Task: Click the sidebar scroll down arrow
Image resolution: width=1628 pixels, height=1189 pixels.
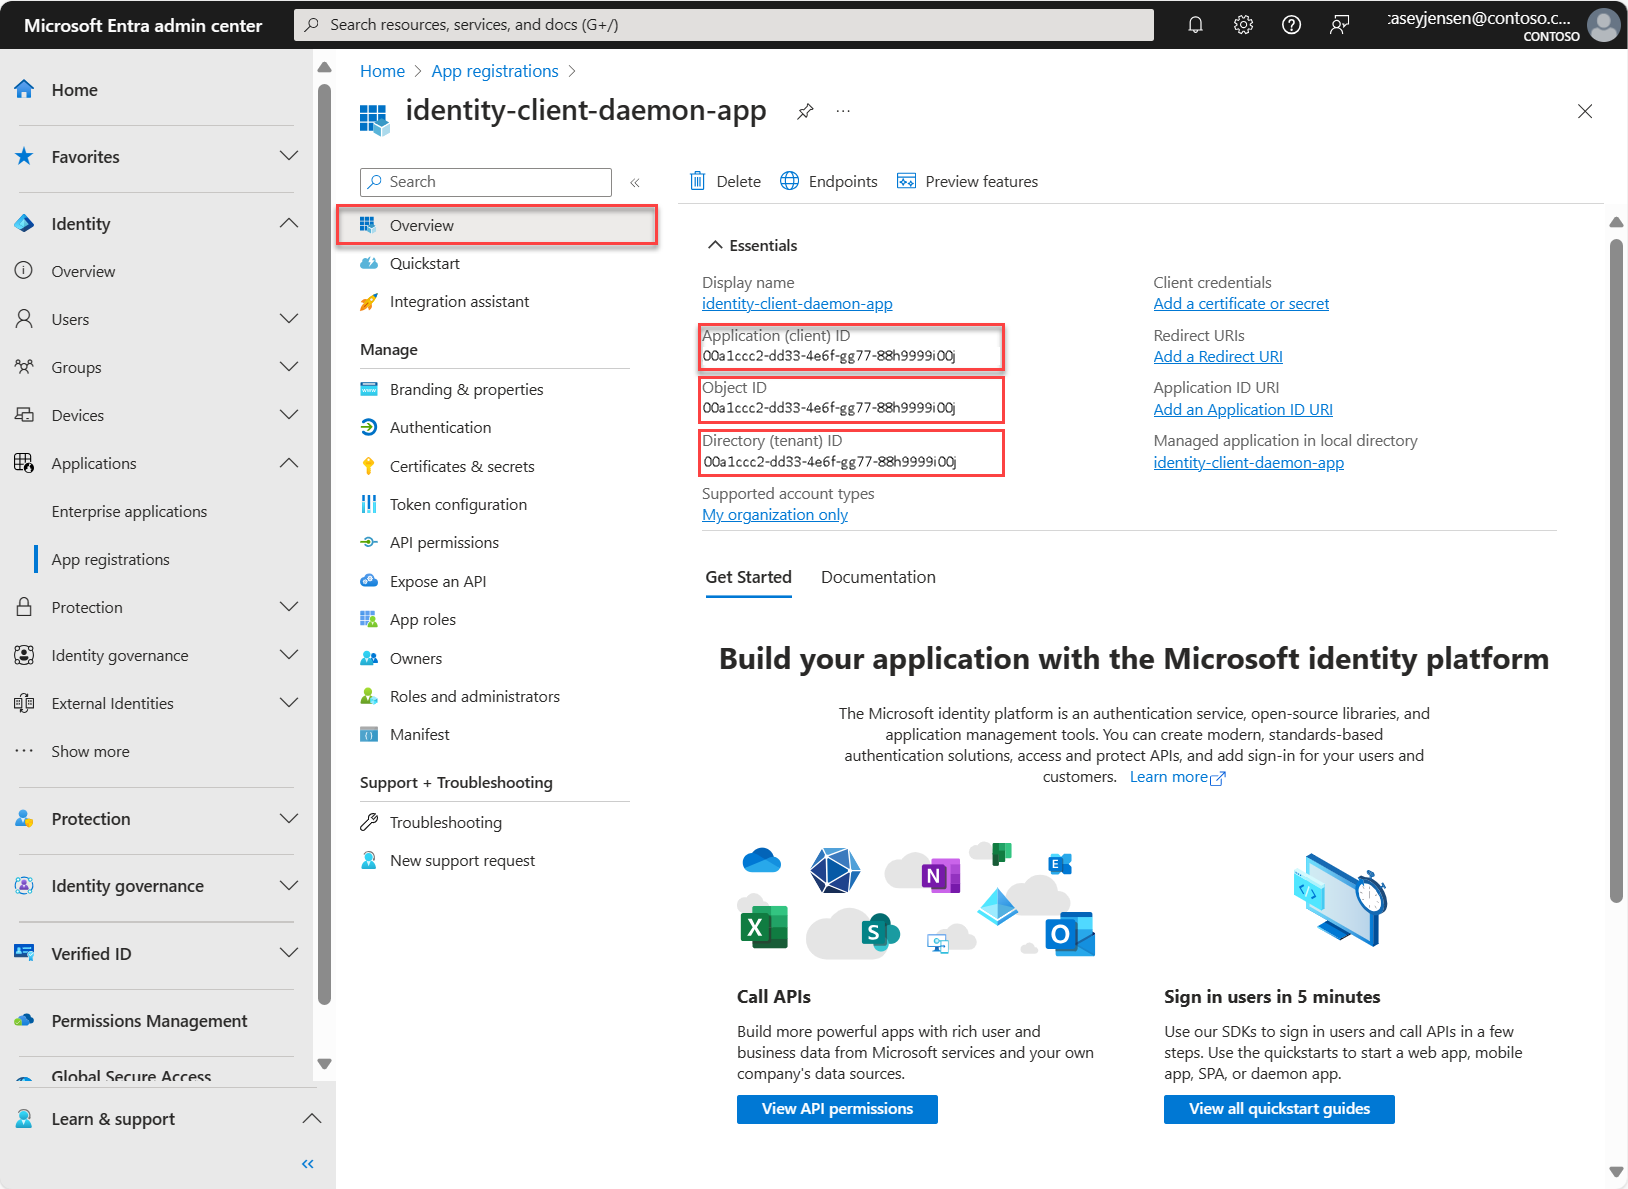Action: (x=324, y=1064)
